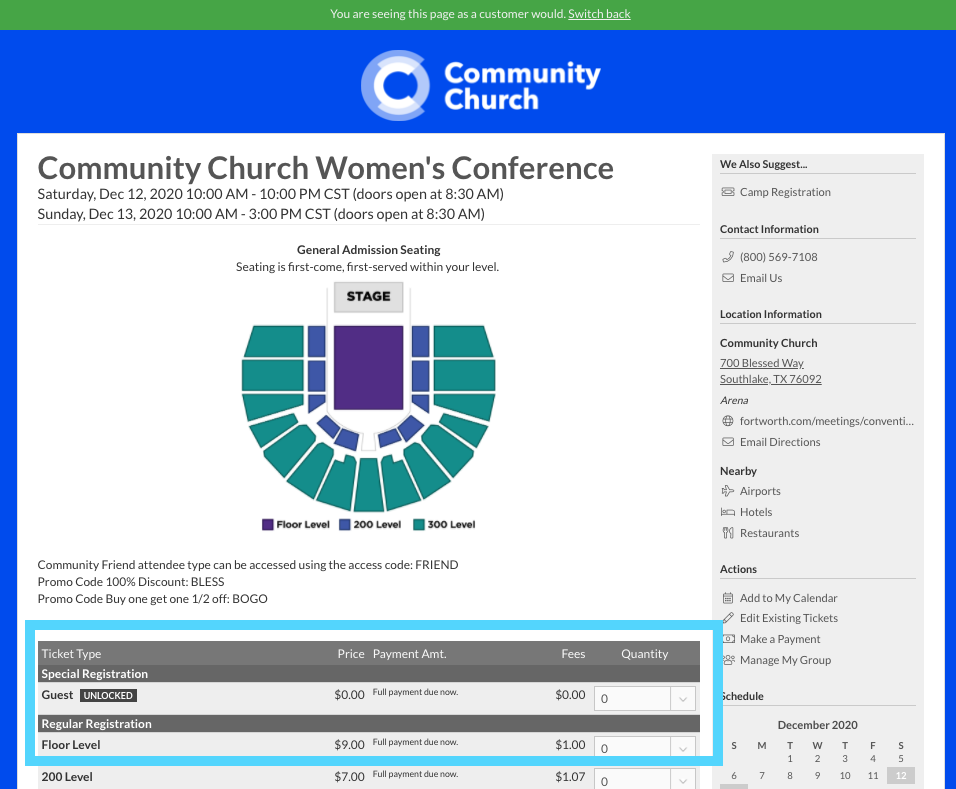
Task: Click the bed icon beside Hotels
Action: click(729, 512)
